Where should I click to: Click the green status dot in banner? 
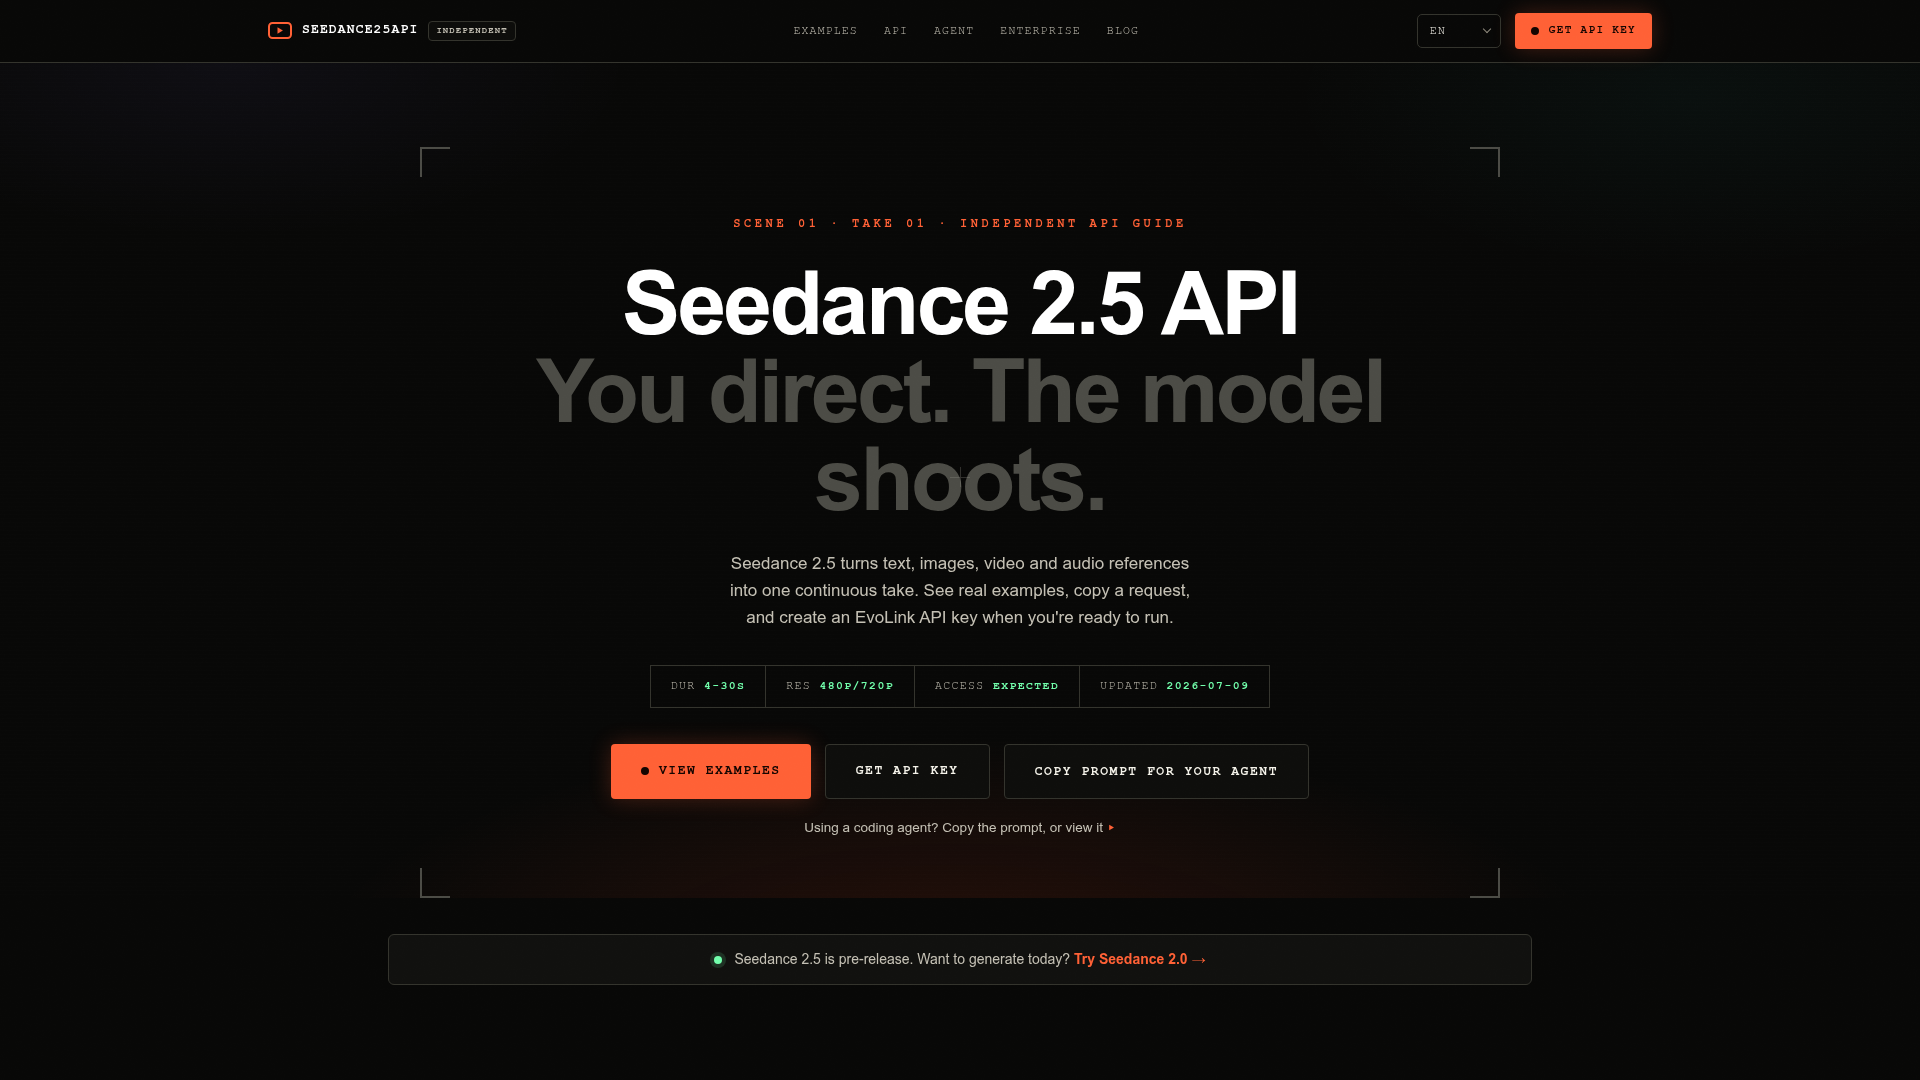click(718, 960)
